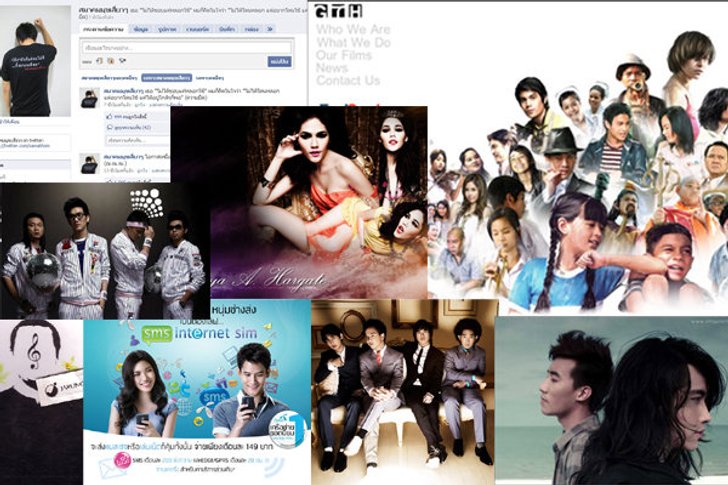
Task: Open the บันทึก (Notes) tab
Action: (227, 29)
